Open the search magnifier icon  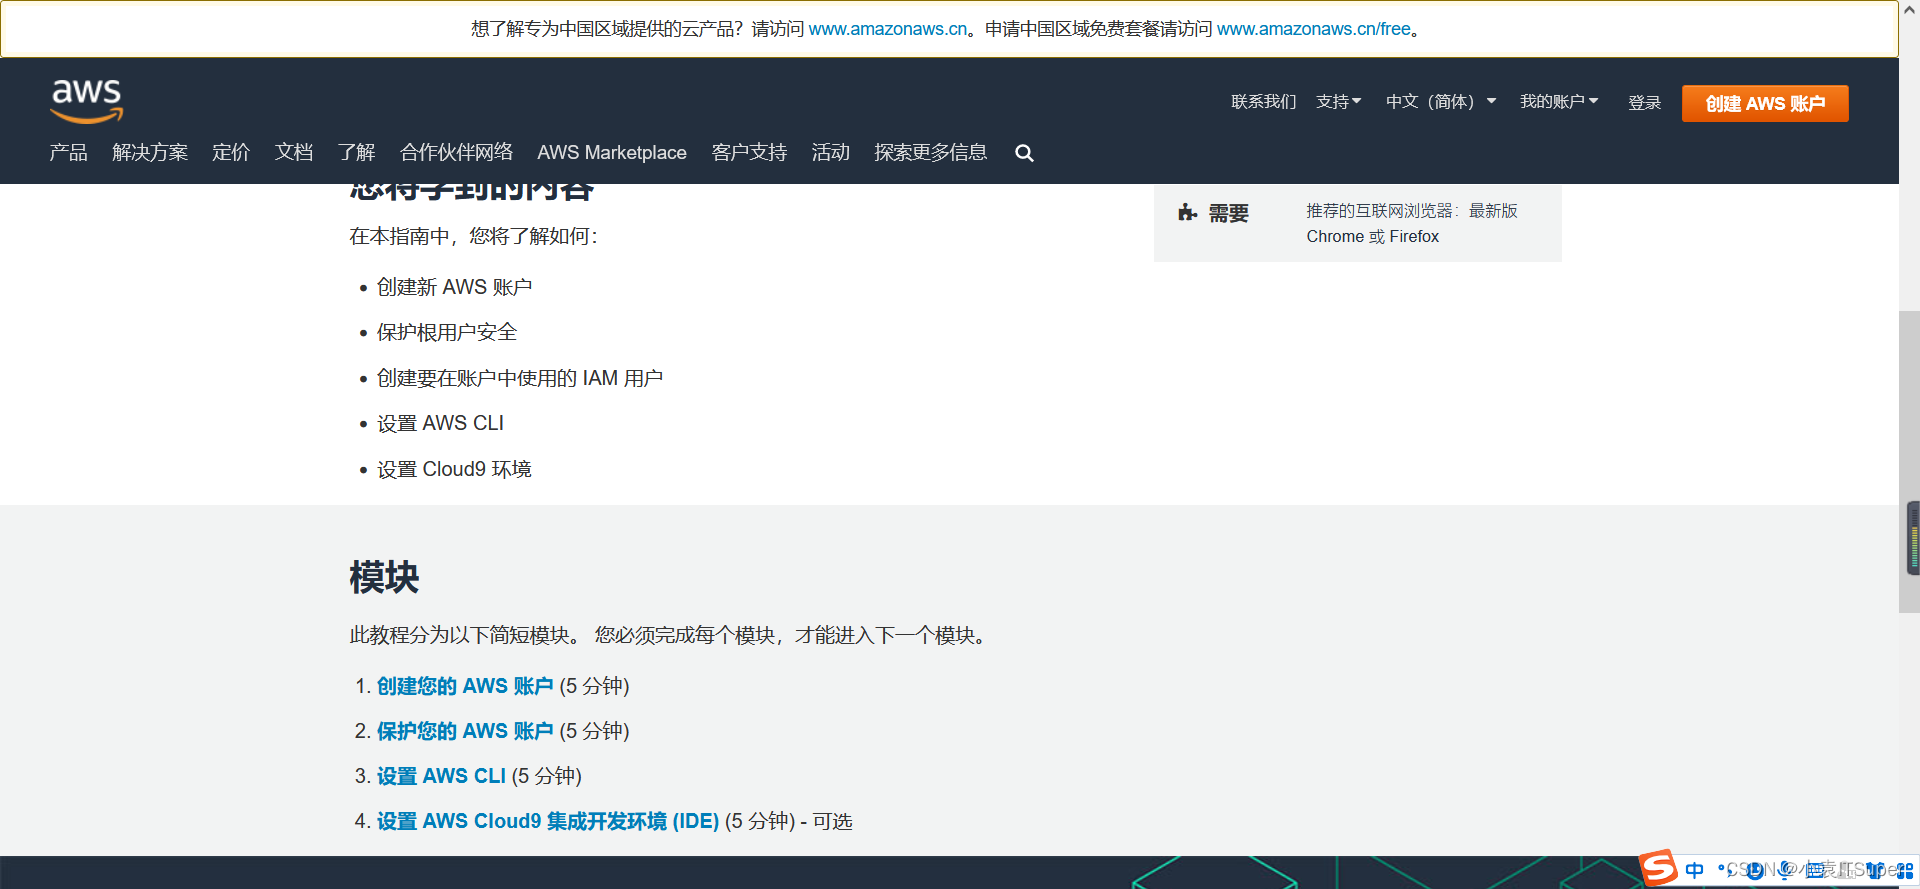point(1024,153)
